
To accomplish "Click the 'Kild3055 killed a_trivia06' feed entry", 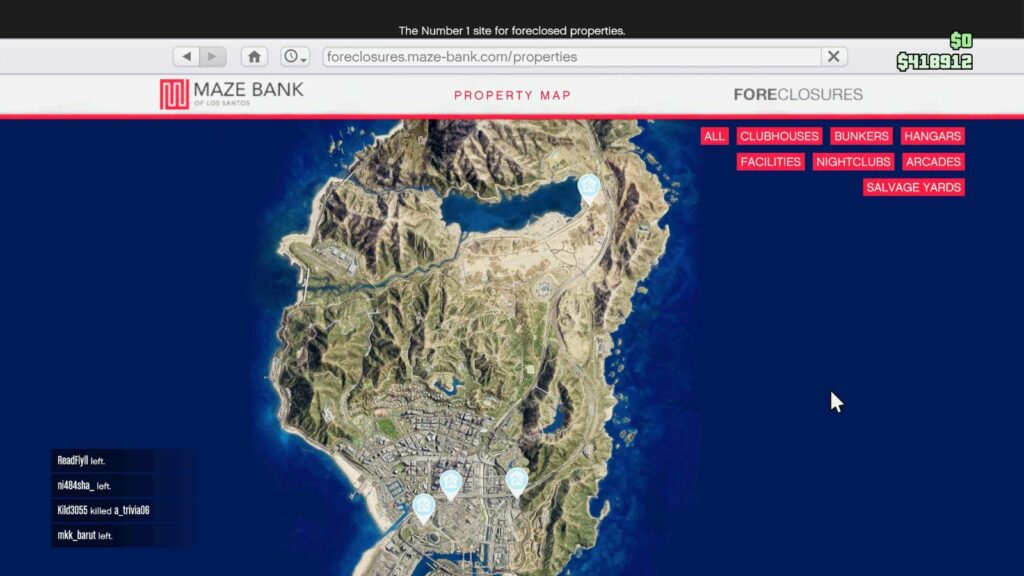I will pyautogui.click(x=103, y=510).
